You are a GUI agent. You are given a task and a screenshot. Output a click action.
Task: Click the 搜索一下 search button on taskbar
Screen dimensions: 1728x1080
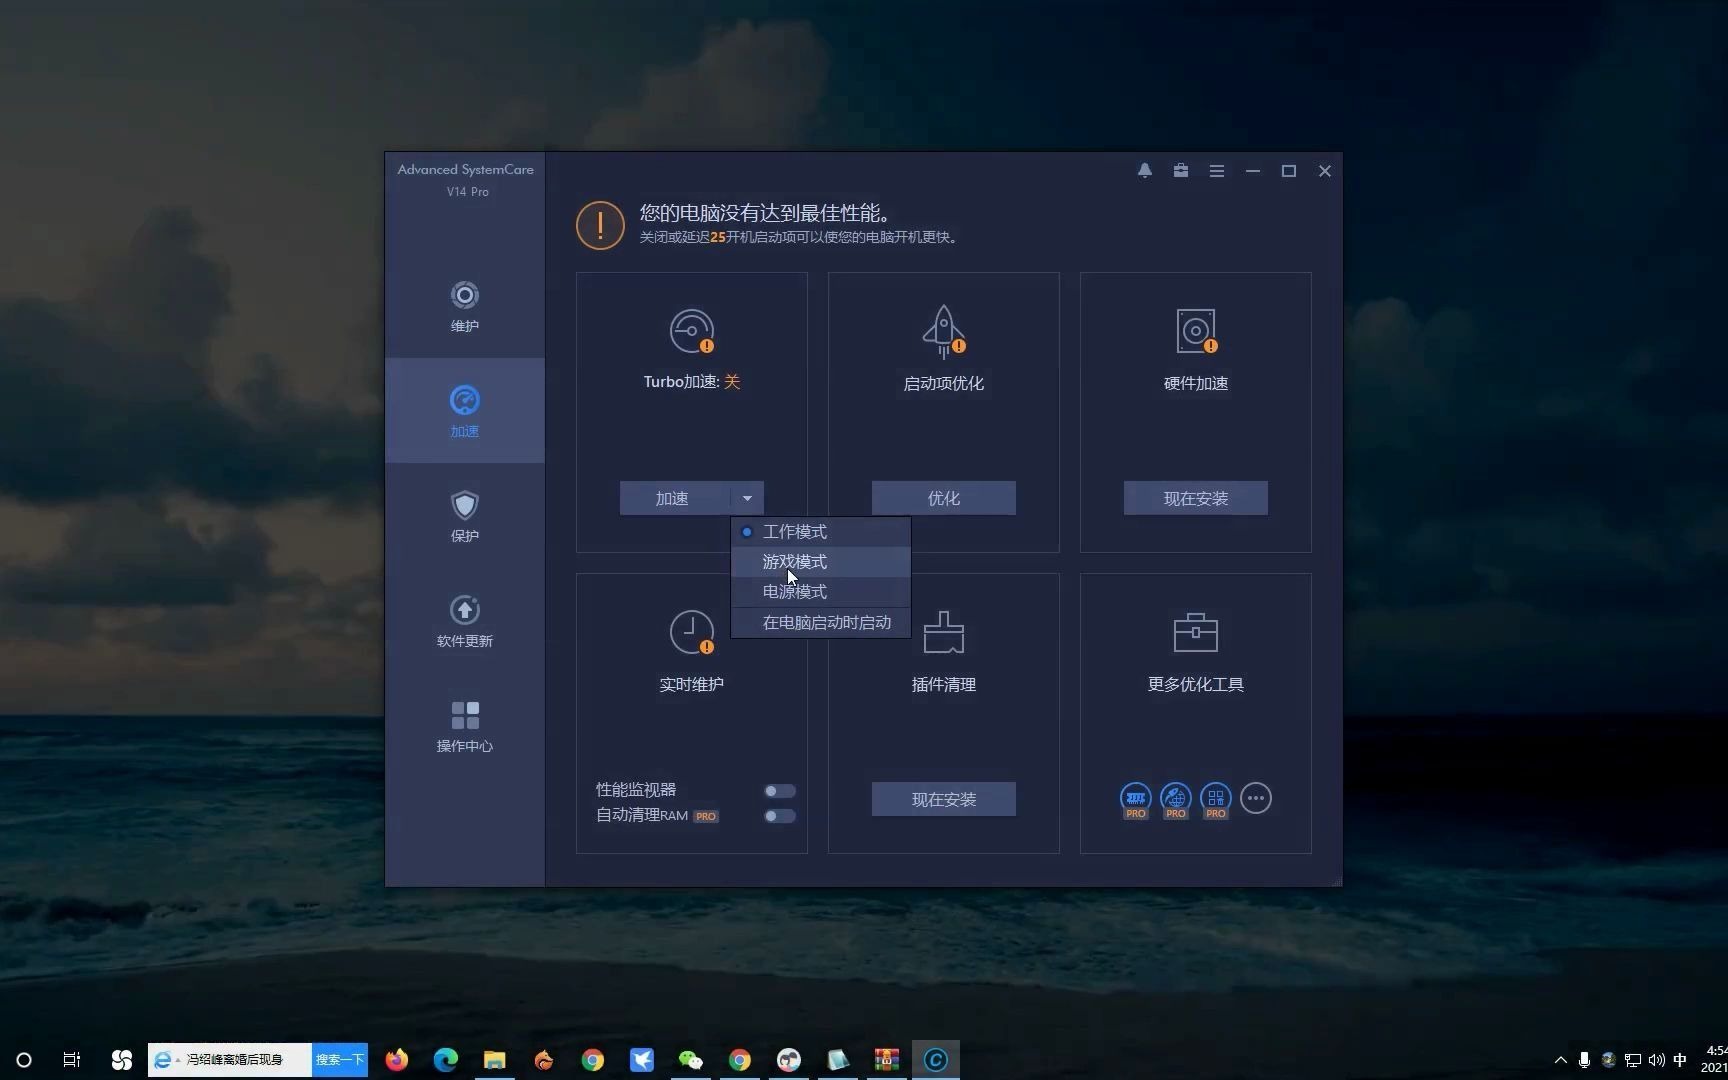(x=340, y=1060)
